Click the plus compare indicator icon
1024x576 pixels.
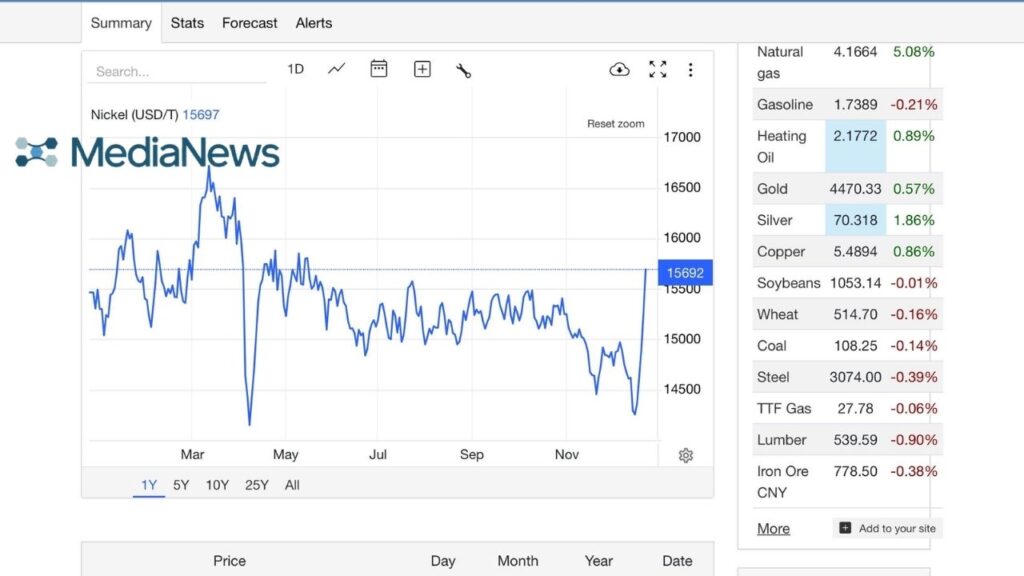(422, 69)
